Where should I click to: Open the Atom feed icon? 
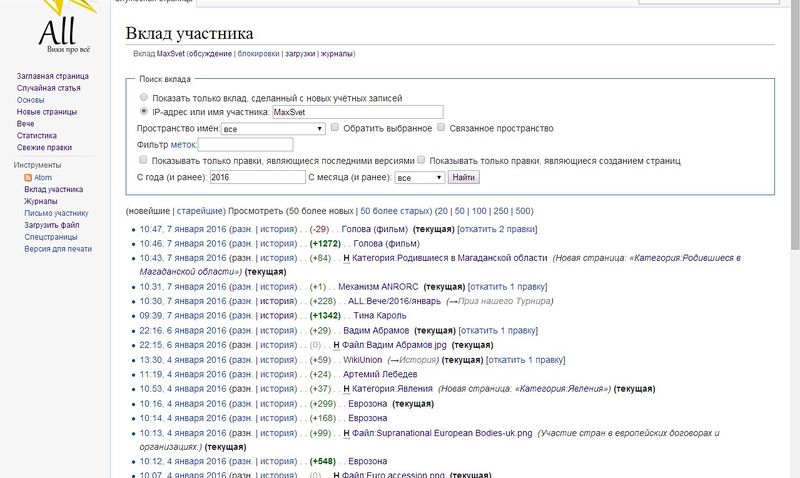(x=28, y=178)
